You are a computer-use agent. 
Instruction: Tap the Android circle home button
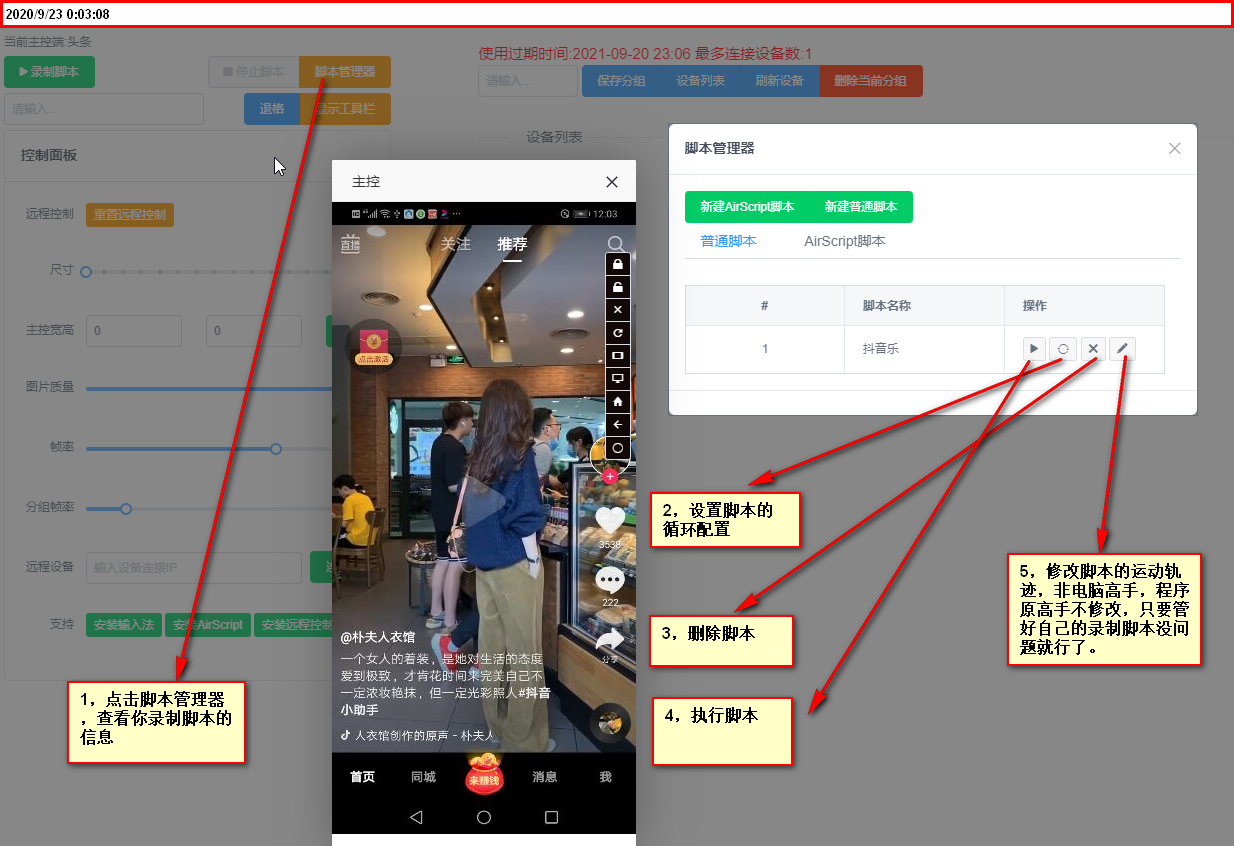click(x=484, y=817)
